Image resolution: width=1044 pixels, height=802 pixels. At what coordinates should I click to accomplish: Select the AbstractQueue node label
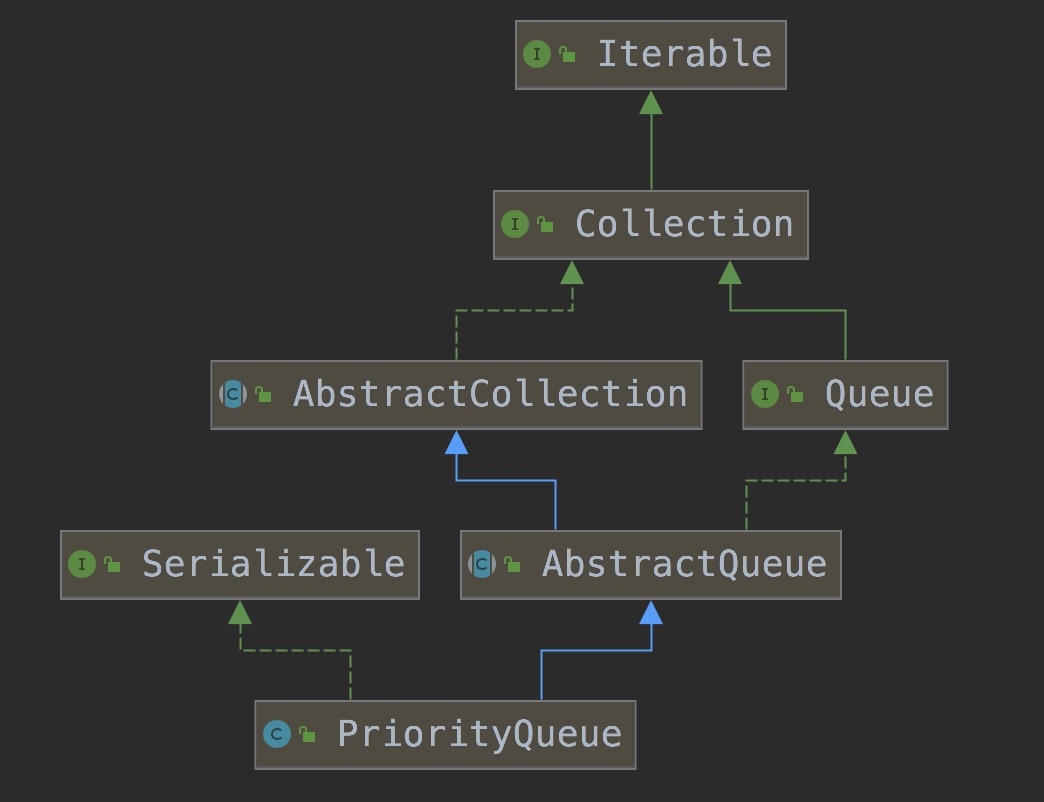684,564
